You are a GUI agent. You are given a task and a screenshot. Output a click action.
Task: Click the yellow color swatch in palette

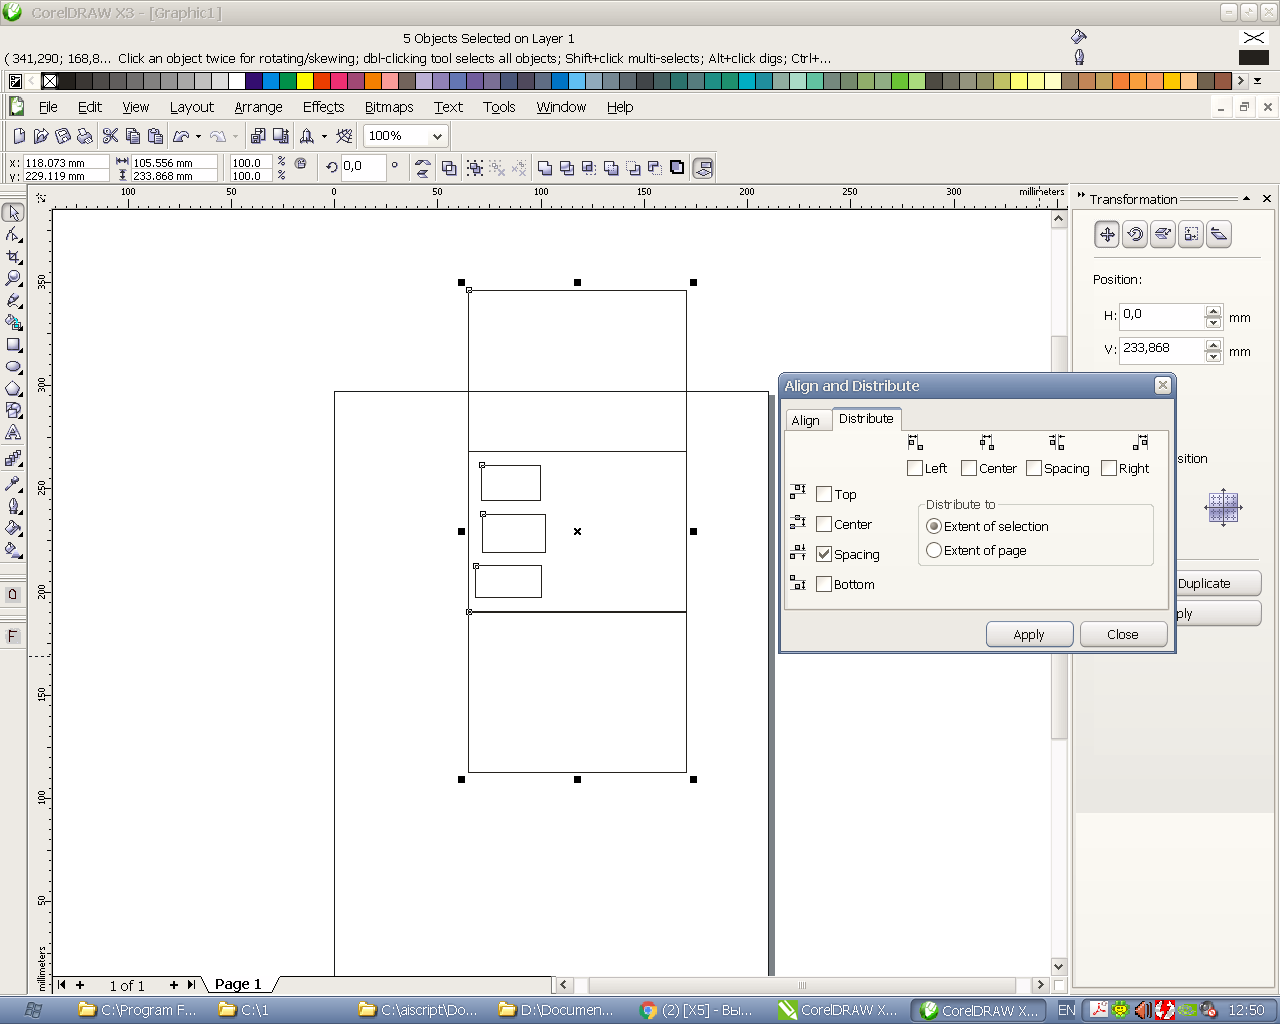pyautogui.click(x=306, y=81)
